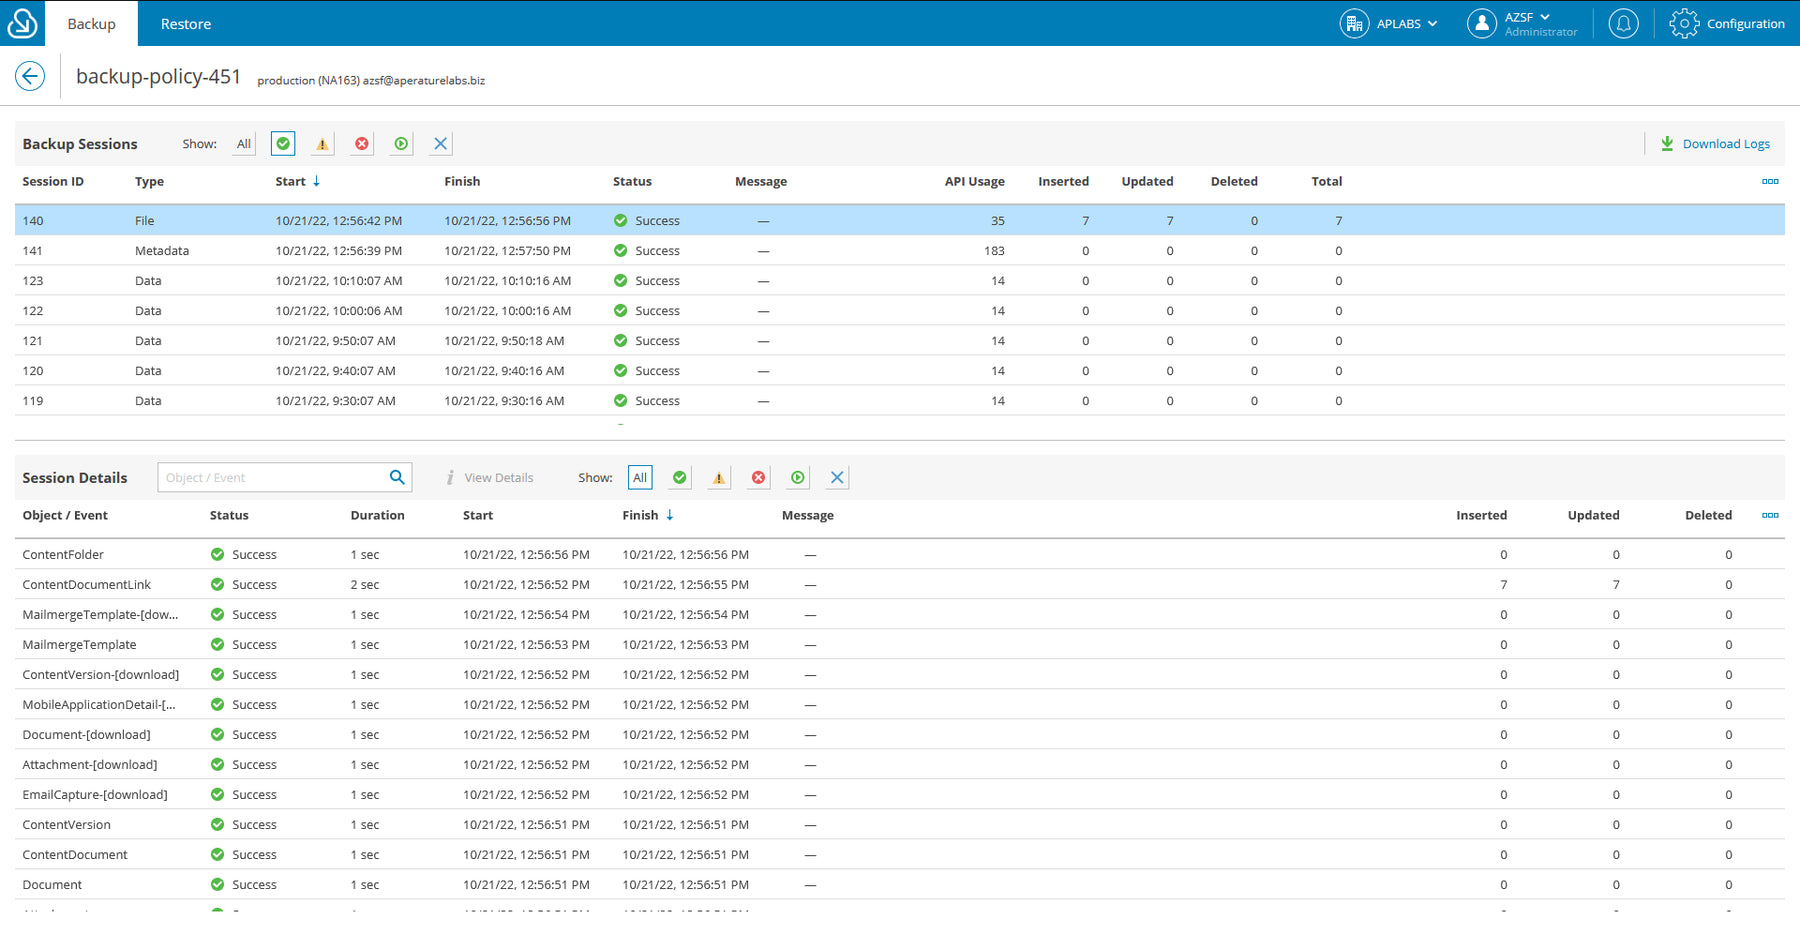1800x934 pixels.
Task: Click the user profile avatar icon
Action: [1481, 23]
